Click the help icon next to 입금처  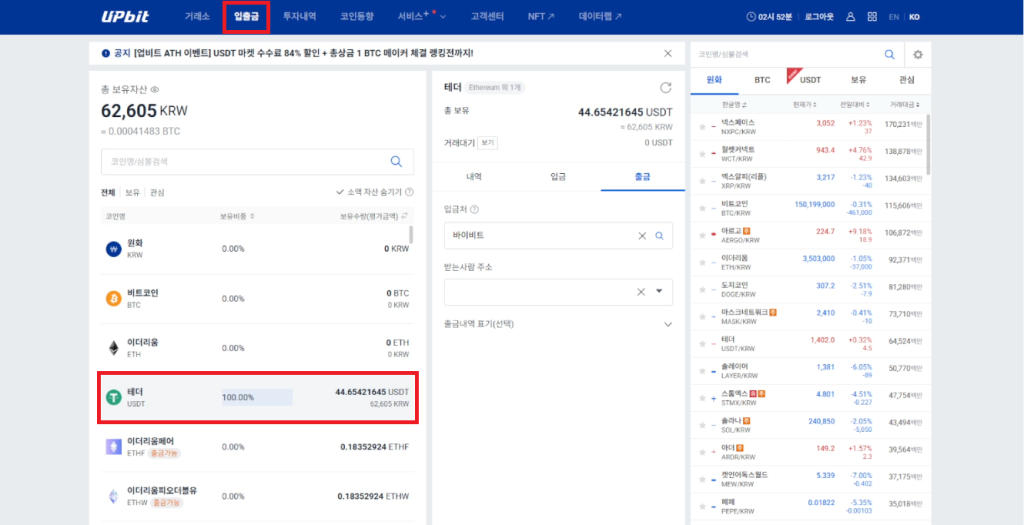(474, 210)
